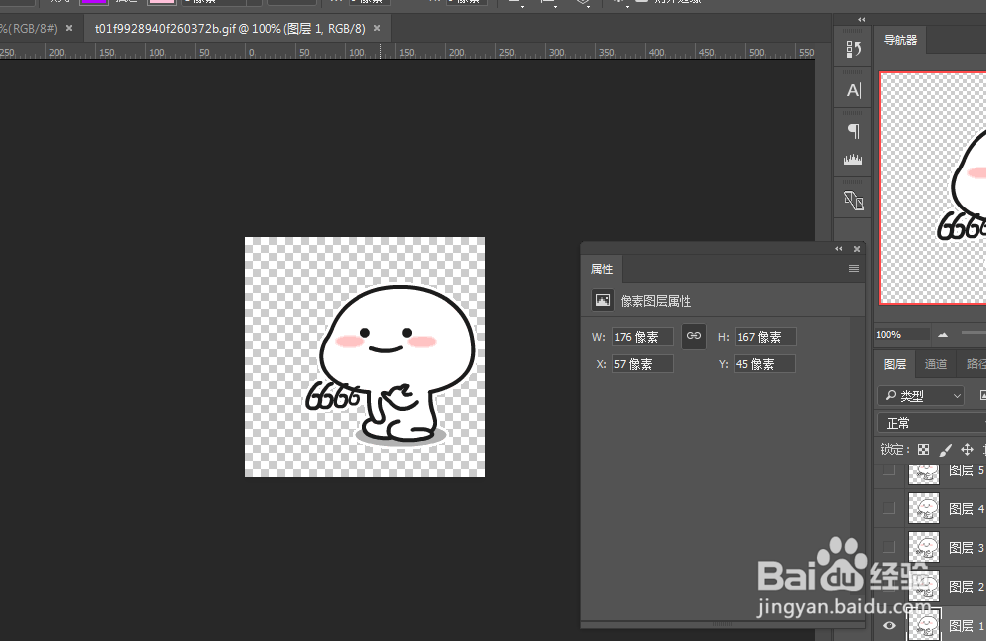Click lock image pixels brush icon
Viewport: 986px width, 641px height.
[x=945, y=449]
